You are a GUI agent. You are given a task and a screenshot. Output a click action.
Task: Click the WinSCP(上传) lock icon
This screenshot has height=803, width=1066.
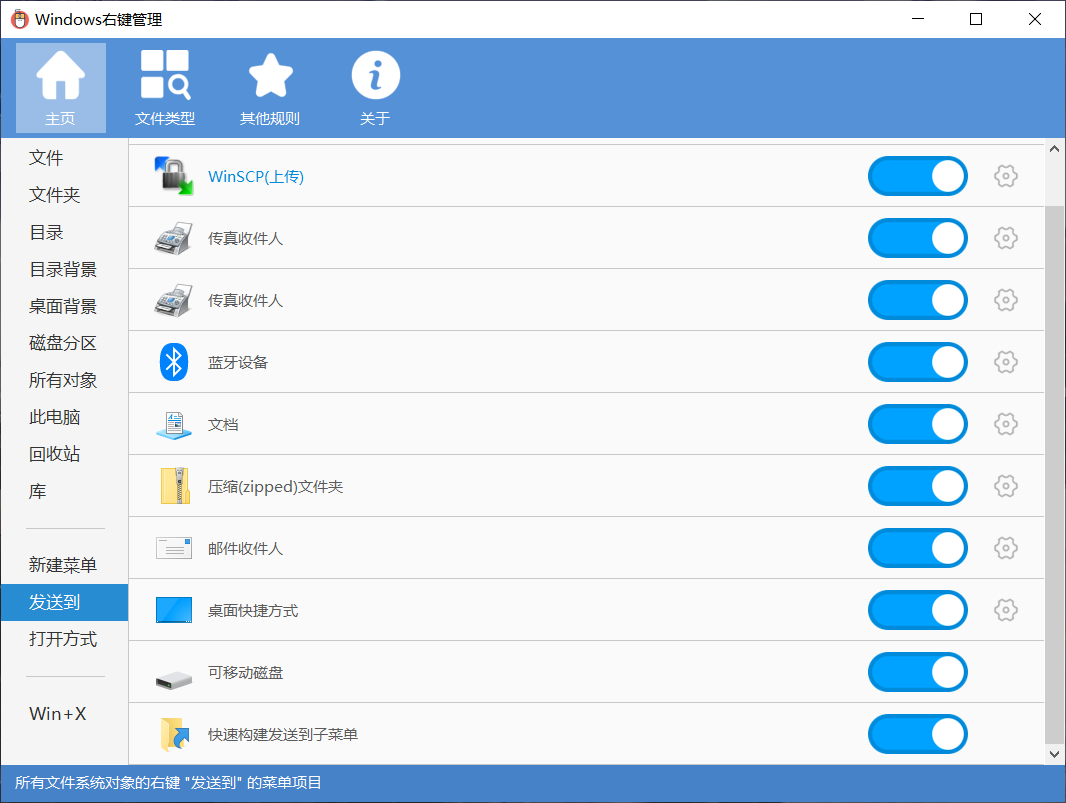174,176
